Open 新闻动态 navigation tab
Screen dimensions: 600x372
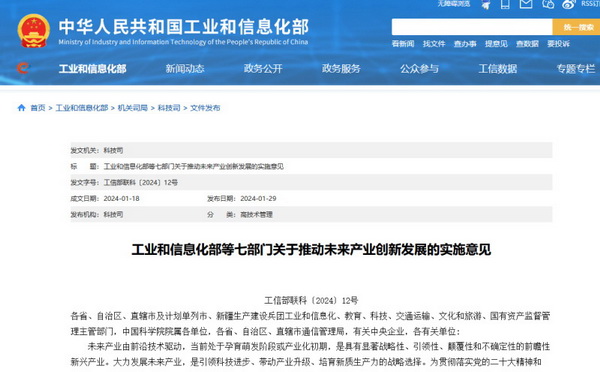185,69
